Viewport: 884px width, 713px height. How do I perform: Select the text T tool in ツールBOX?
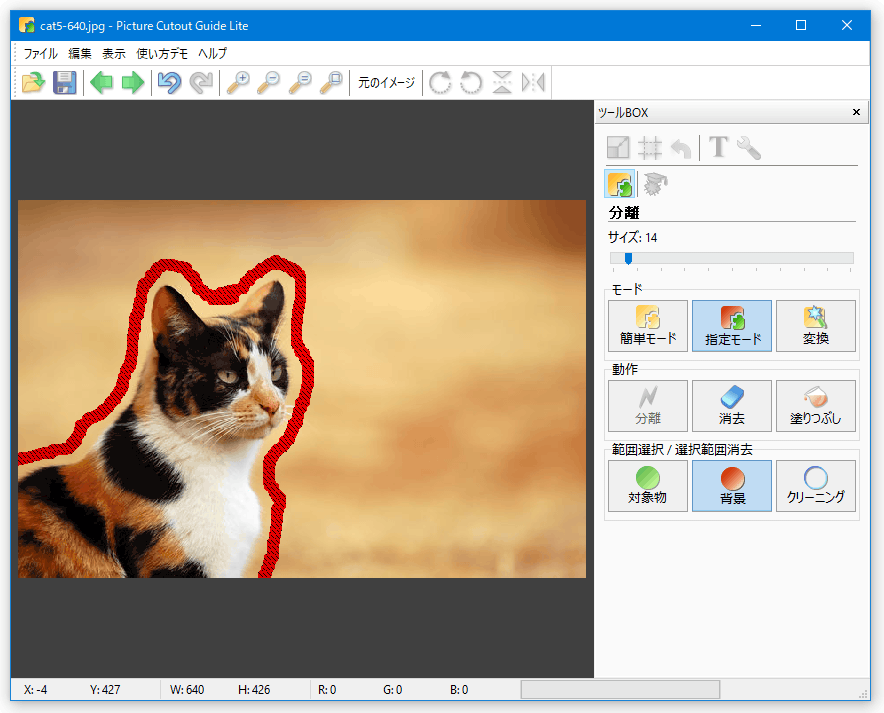pos(718,147)
